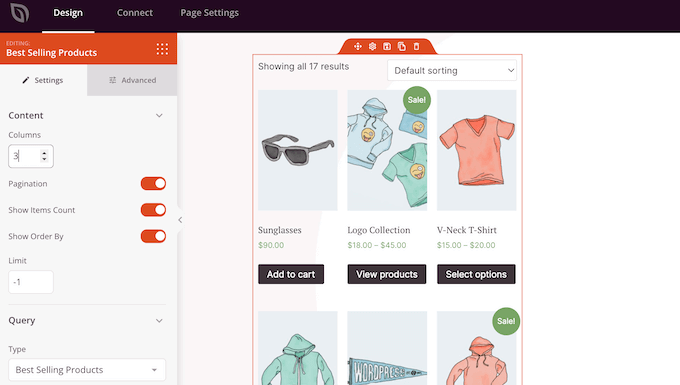Open the blocks grid icon in header

162,49
